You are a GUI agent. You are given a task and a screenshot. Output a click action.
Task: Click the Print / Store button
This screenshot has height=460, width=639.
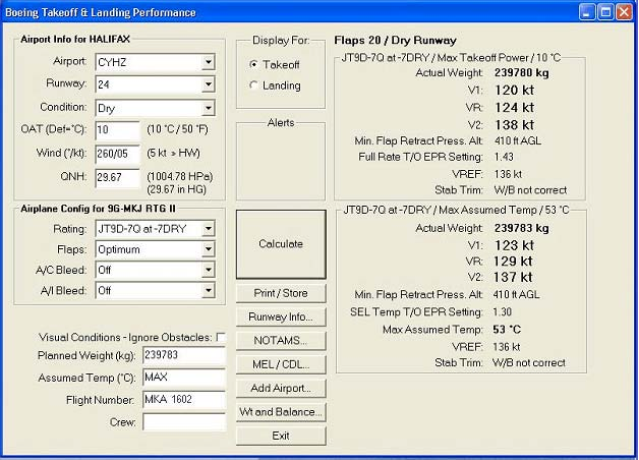(281, 293)
